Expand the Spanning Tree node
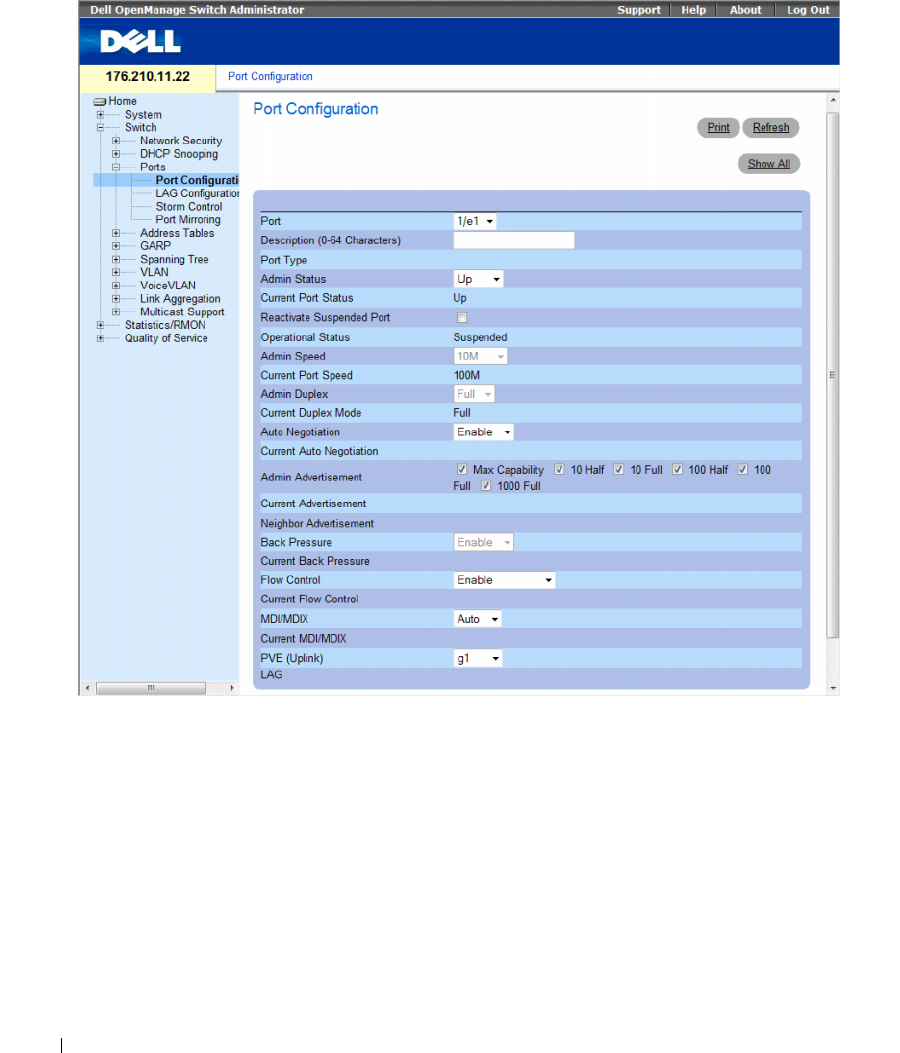The height and width of the screenshot is (1053, 900). coord(116,259)
